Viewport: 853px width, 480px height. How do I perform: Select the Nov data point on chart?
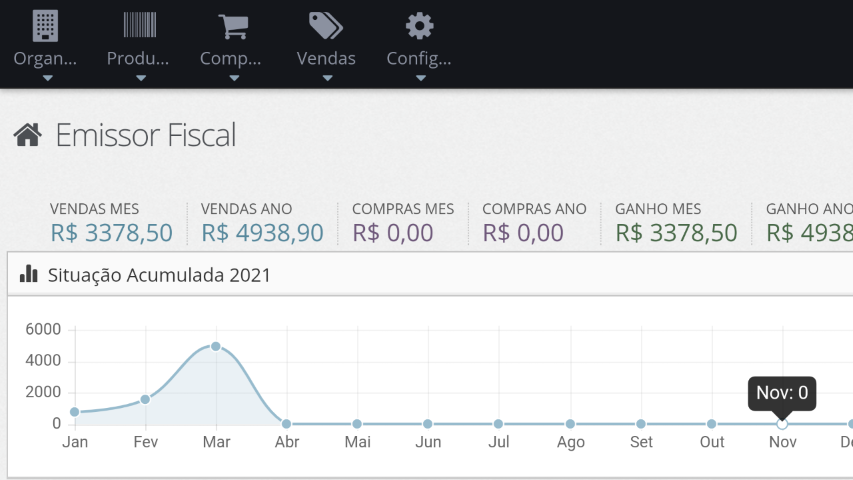tap(782, 424)
